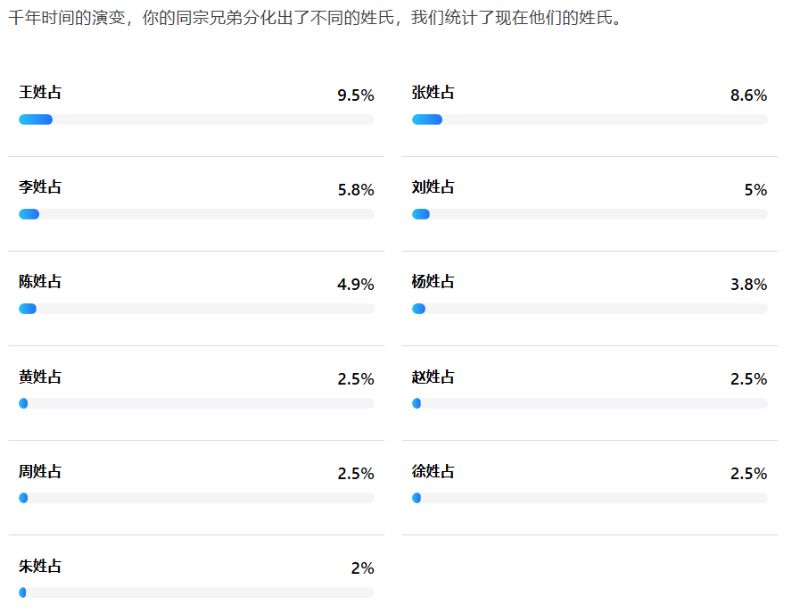
Task: Click the 徐姓占 surname label
Action: [433, 472]
